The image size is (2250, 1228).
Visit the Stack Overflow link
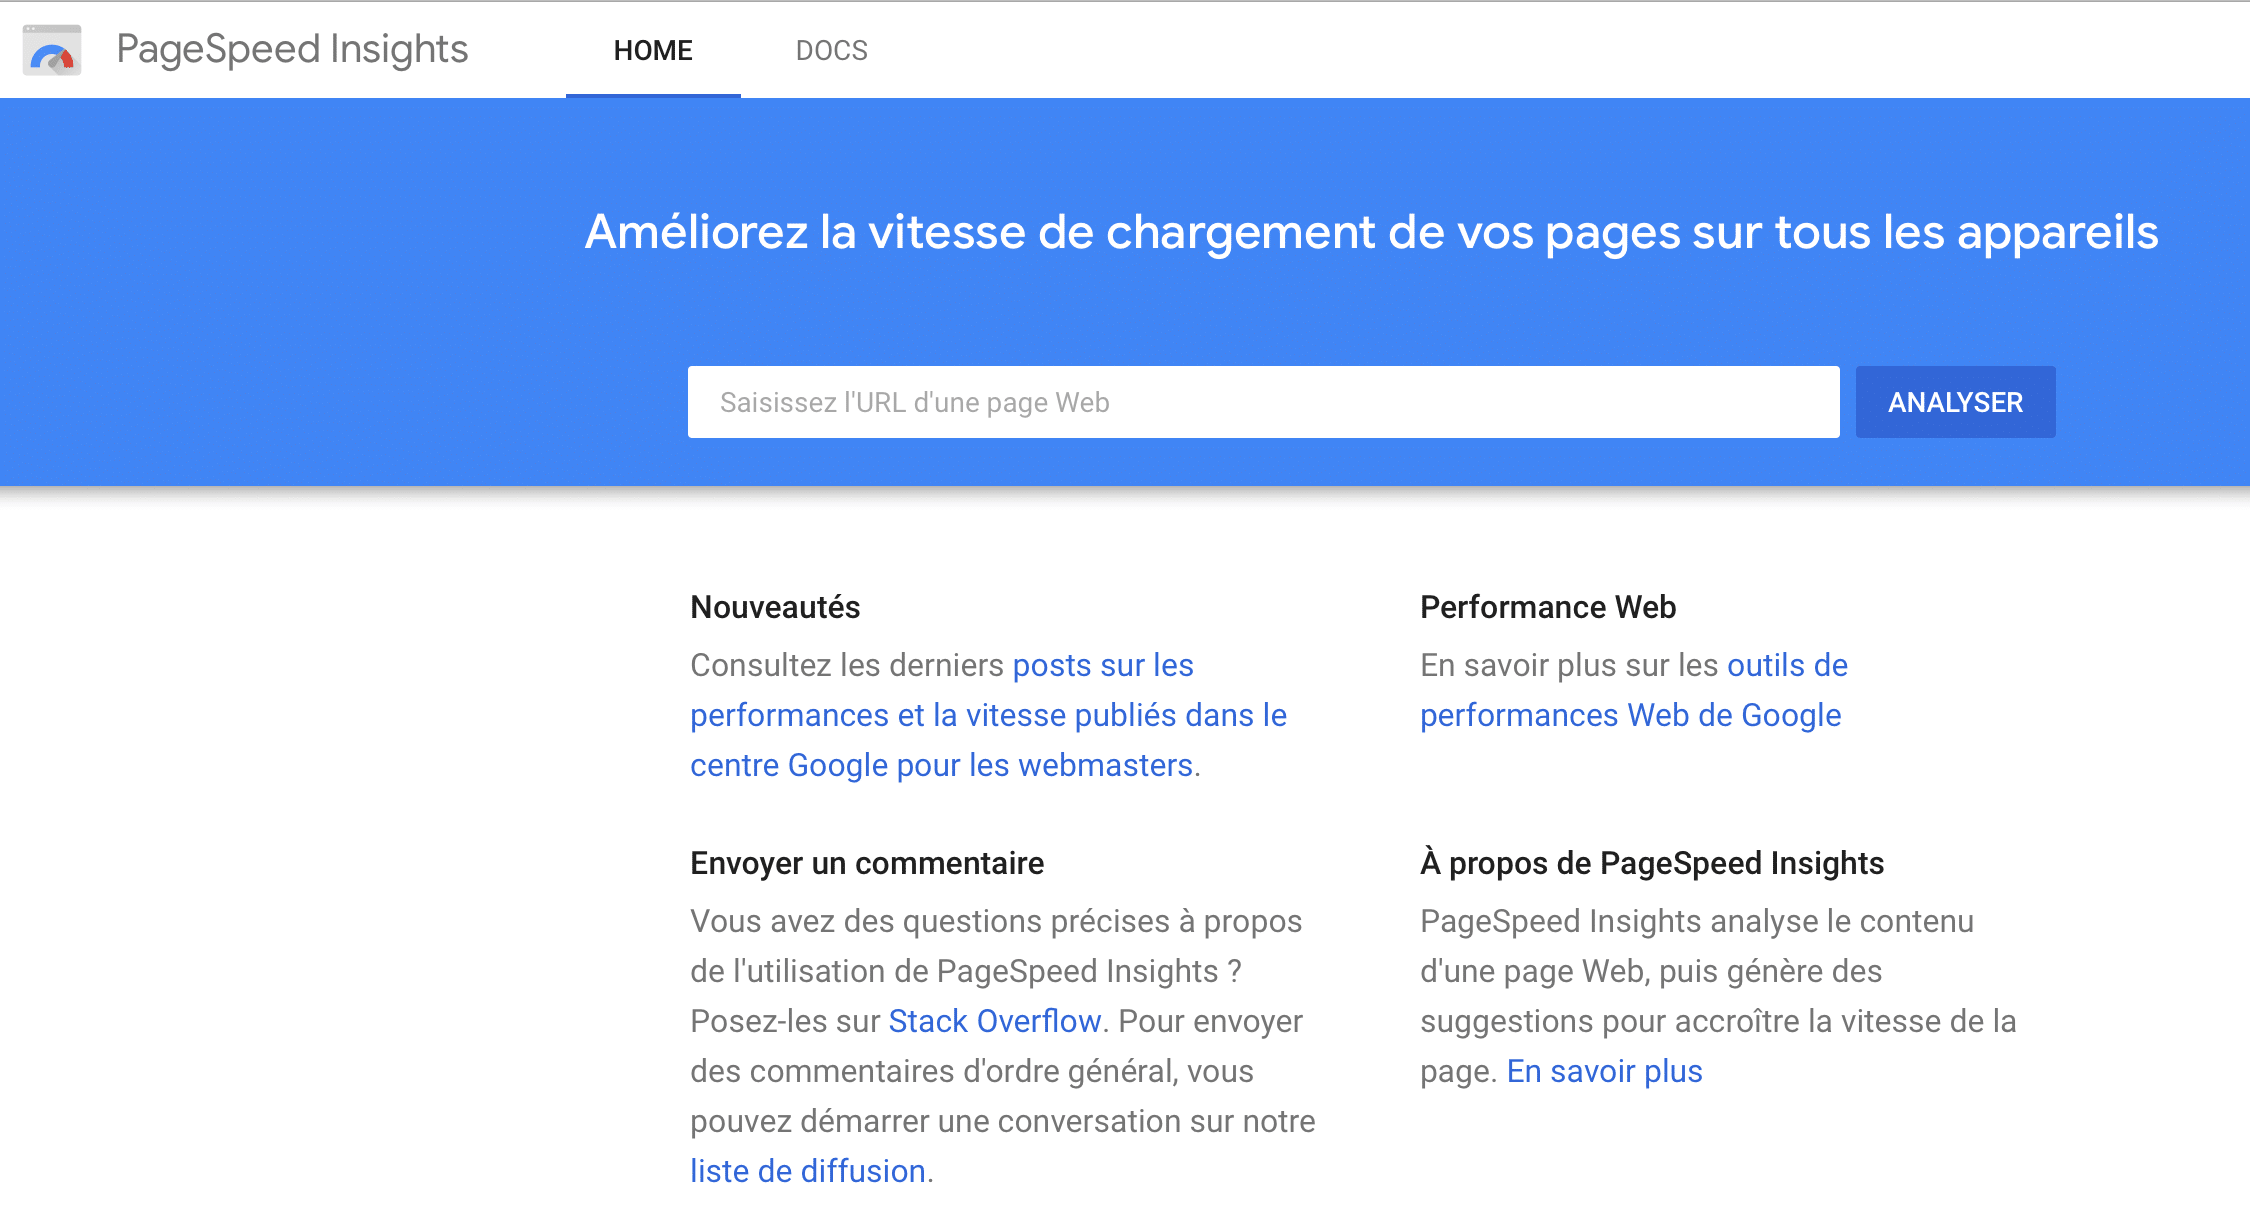pos(994,1021)
